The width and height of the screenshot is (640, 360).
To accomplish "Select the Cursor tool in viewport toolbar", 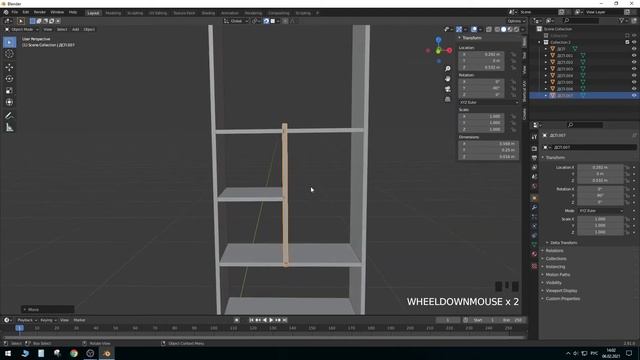I will pos(9,54).
